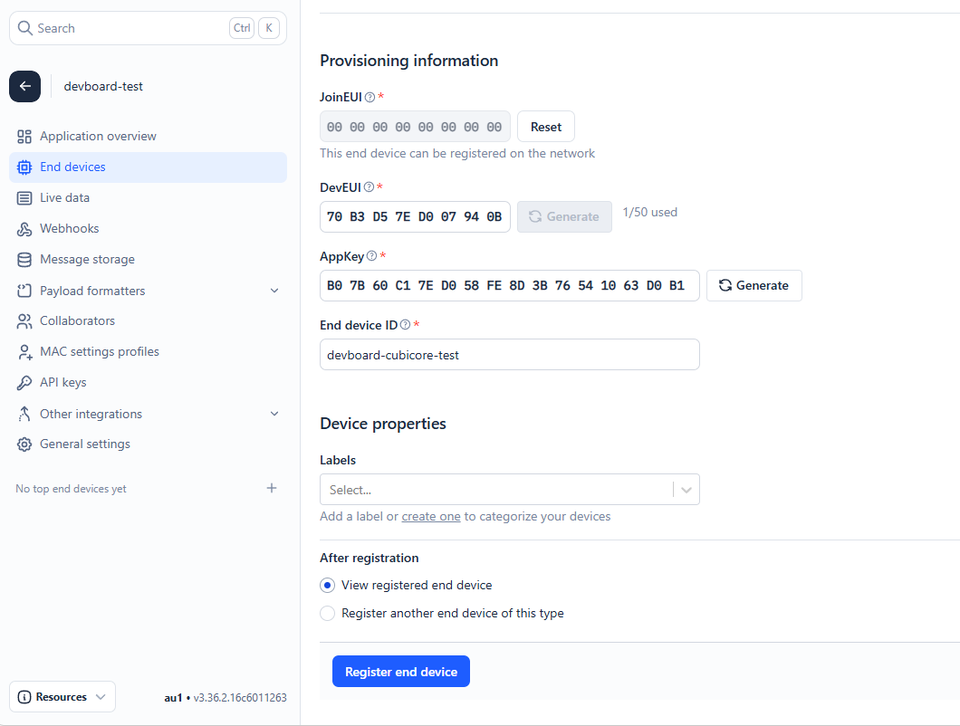Open JoinEUI help tooltip icon
The width and height of the screenshot is (960, 726).
(x=370, y=97)
